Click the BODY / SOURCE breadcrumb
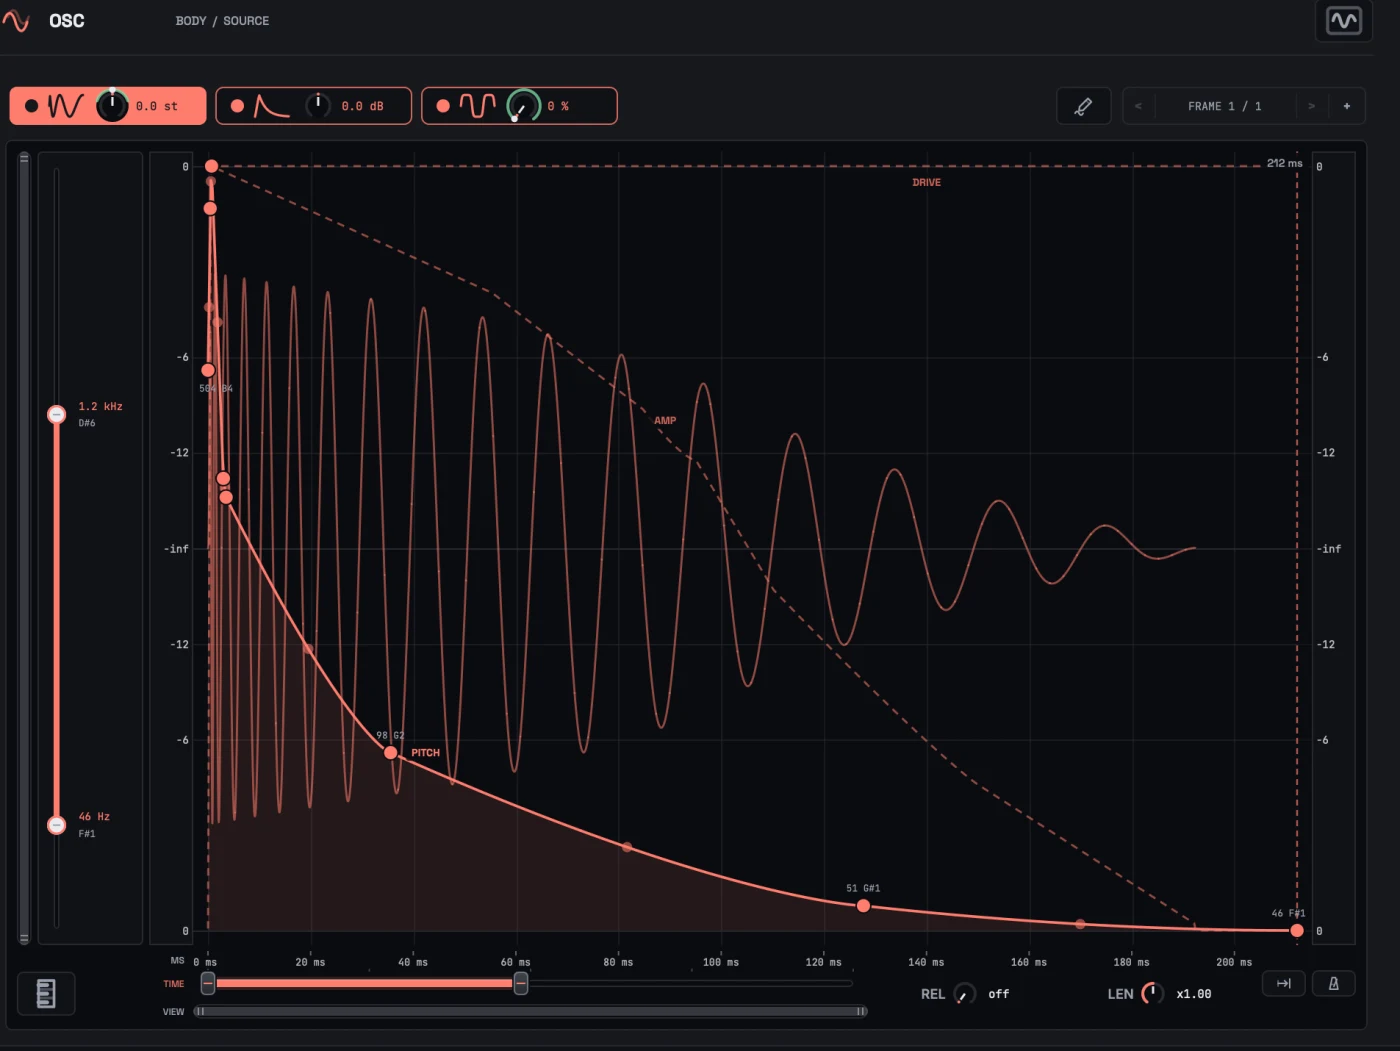Viewport: 1400px width, 1051px height. click(222, 21)
